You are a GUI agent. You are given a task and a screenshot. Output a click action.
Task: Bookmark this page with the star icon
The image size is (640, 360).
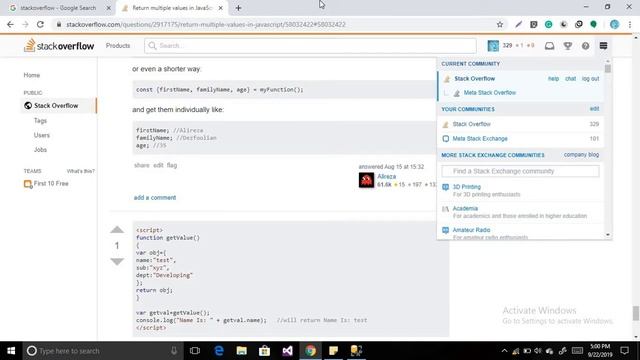(x=500, y=24)
